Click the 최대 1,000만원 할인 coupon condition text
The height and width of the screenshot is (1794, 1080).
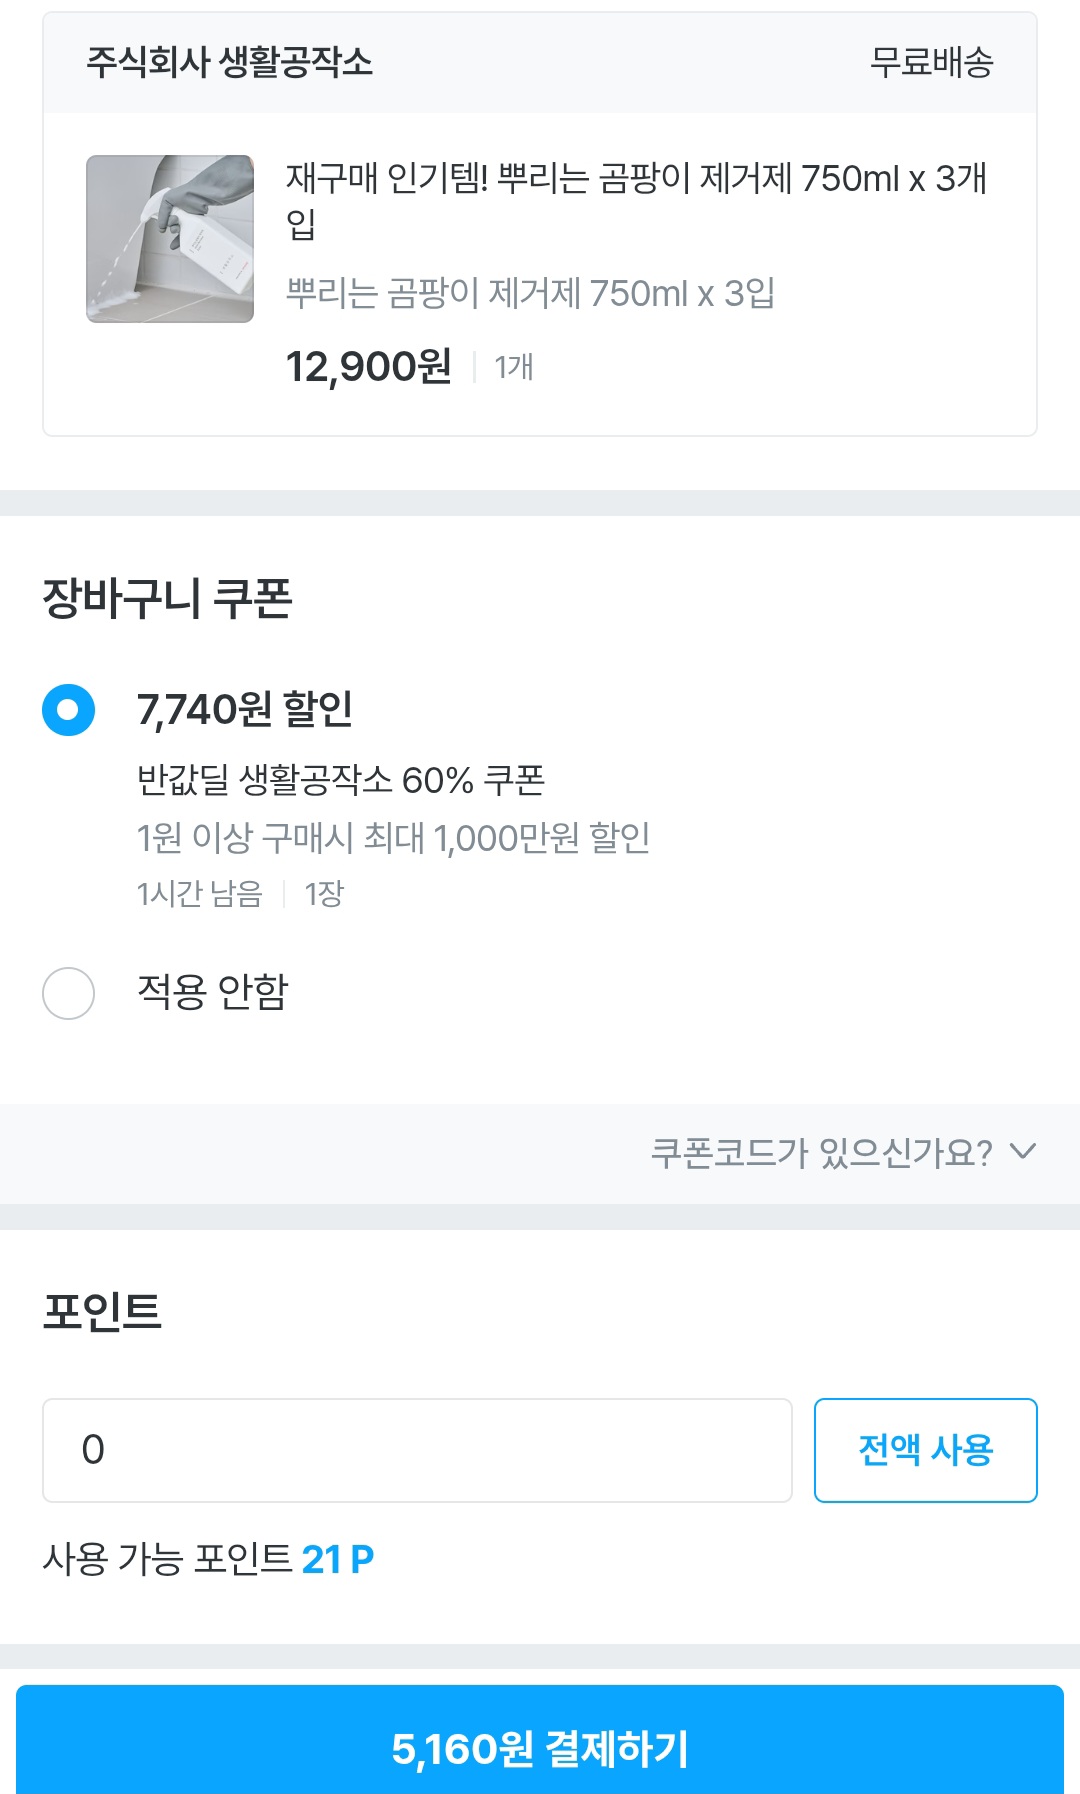point(393,838)
